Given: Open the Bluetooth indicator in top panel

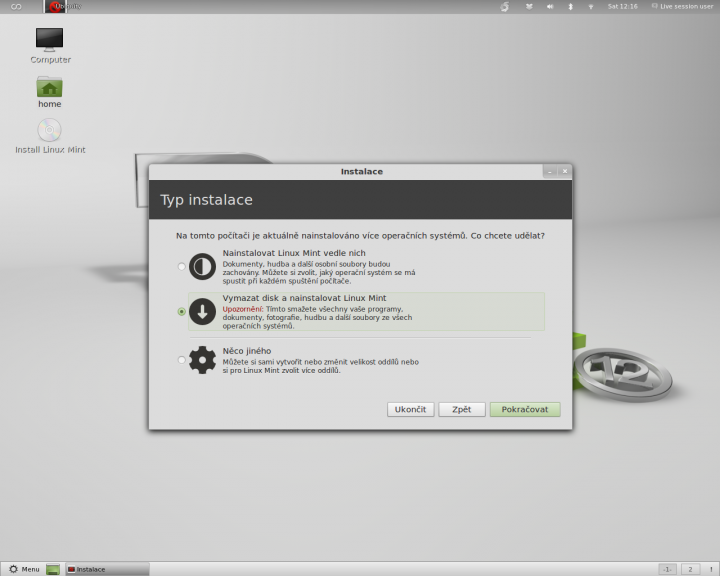Looking at the screenshot, I should click(x=571, y=6).
